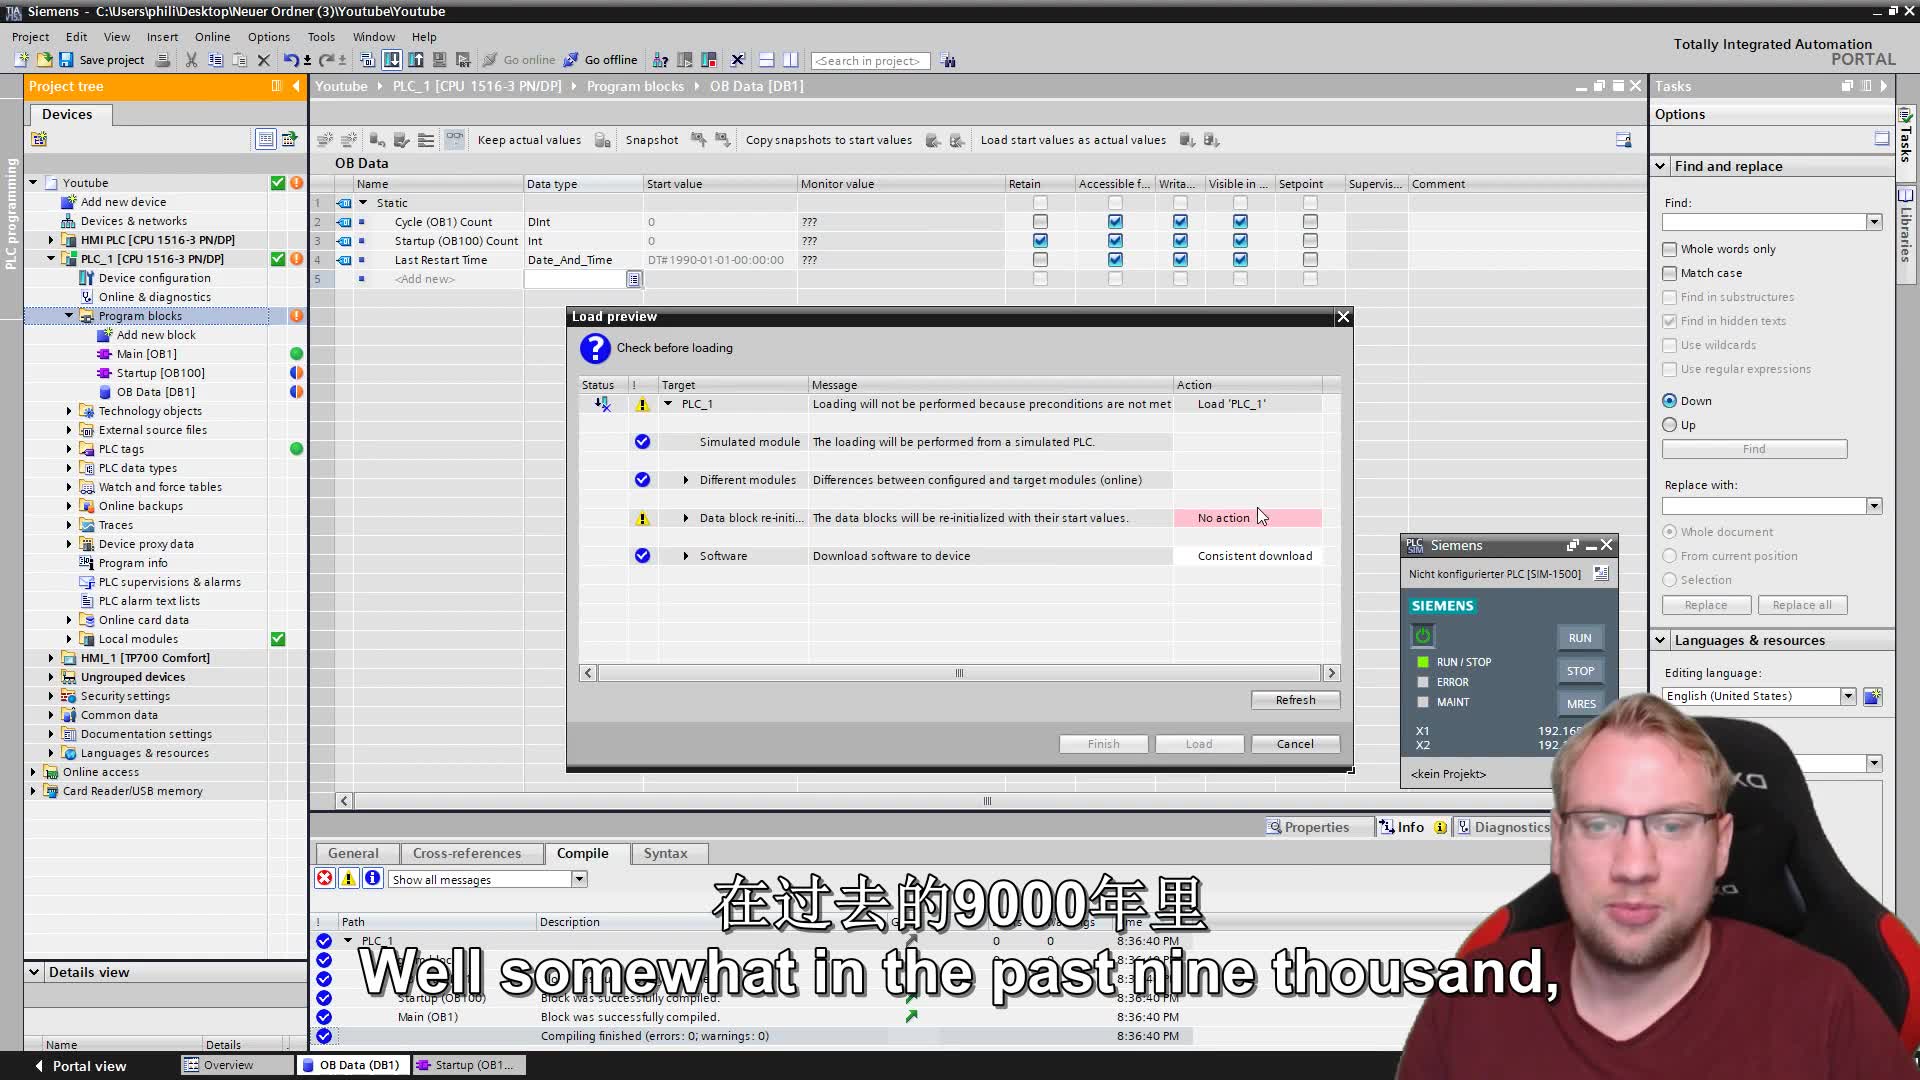Image resolution: width=1920 pixels, height=1080 pixels.
Task: Click the MRES button in PLCSIM
Action: point(1580,704)
